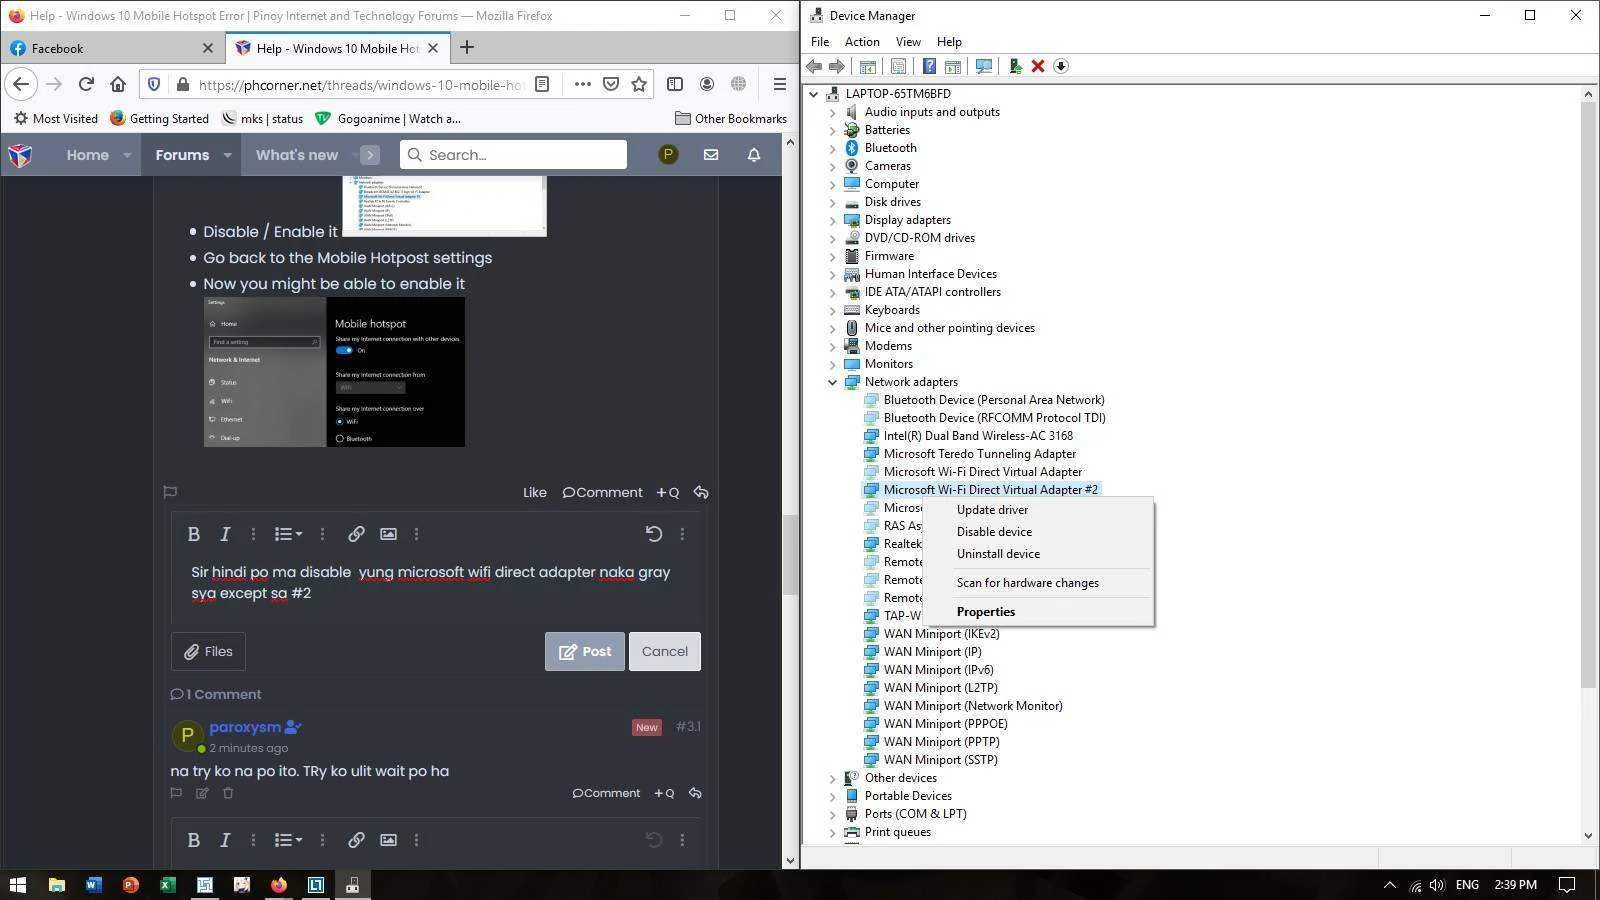Apply Italic in the upper reply editor
Screen dimensions: 1600x900
coord(225,534)
